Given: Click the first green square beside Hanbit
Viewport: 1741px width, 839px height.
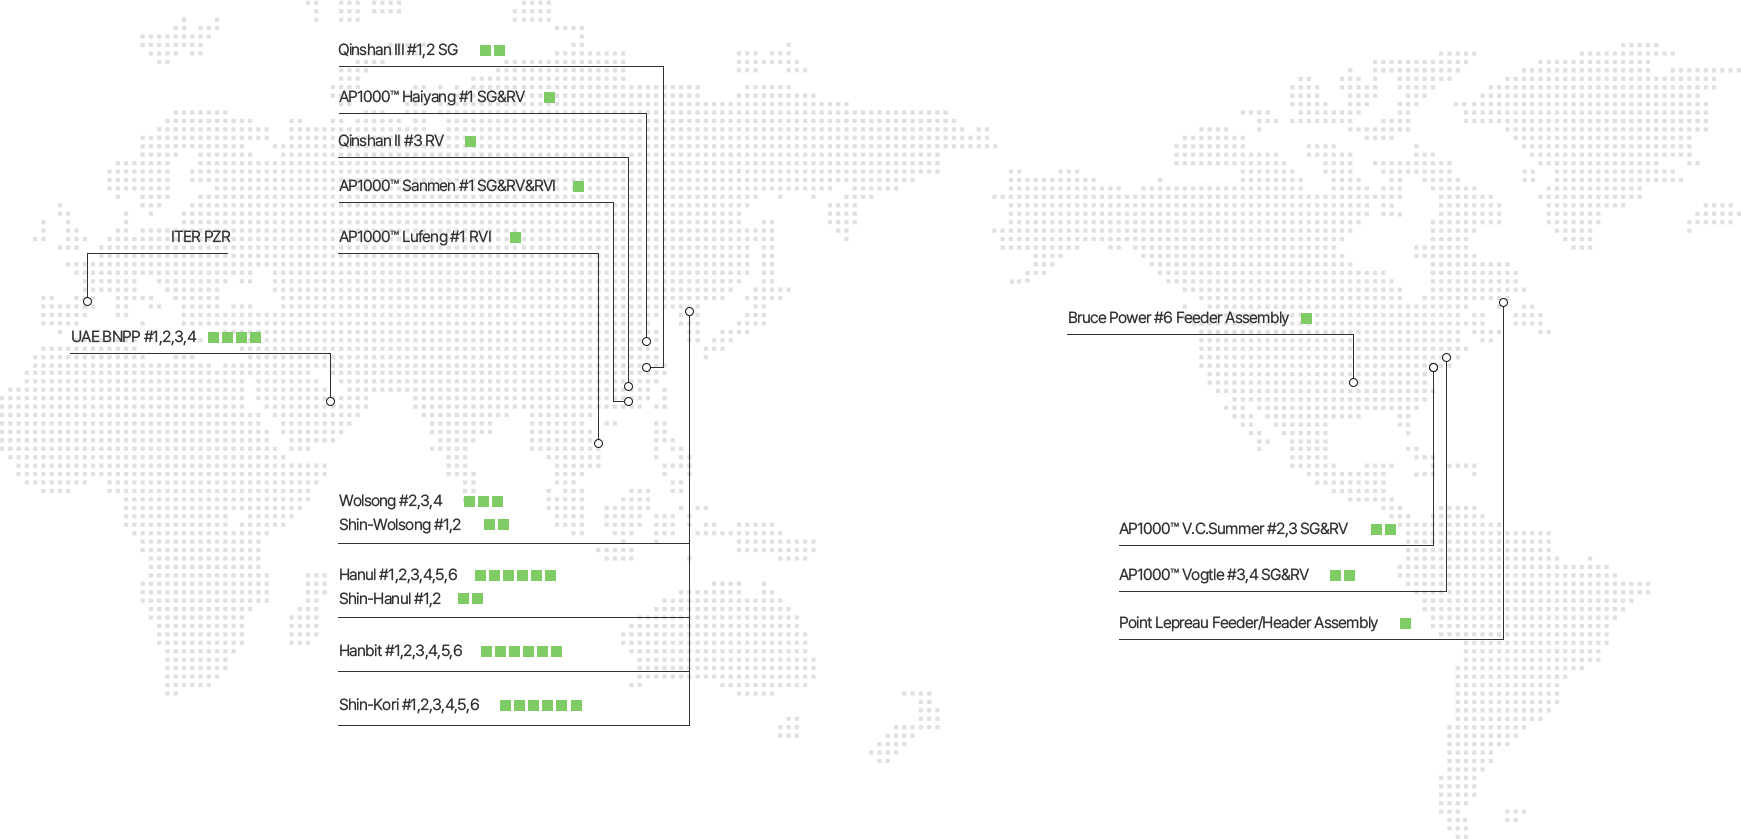Looking at the screenshot, I should (x=486, y=652).
